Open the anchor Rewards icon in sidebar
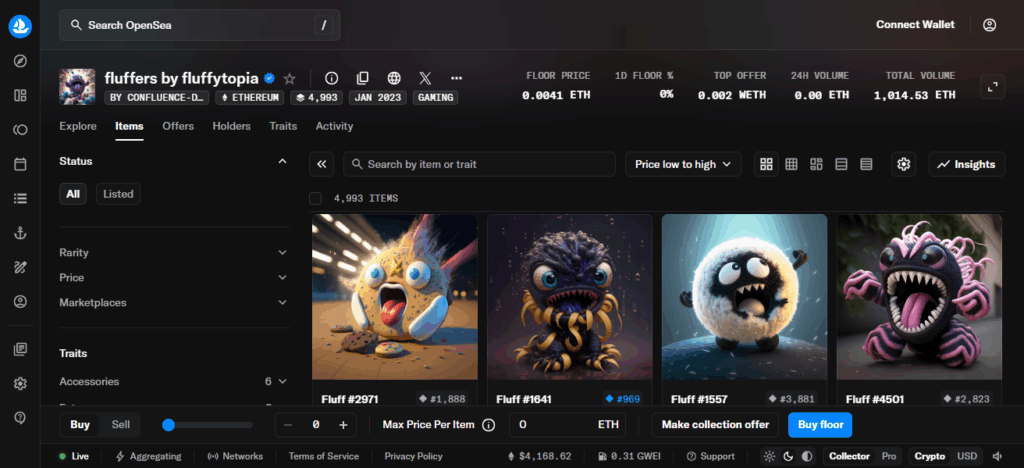The image size is (1024, 468). coord(20,232)
